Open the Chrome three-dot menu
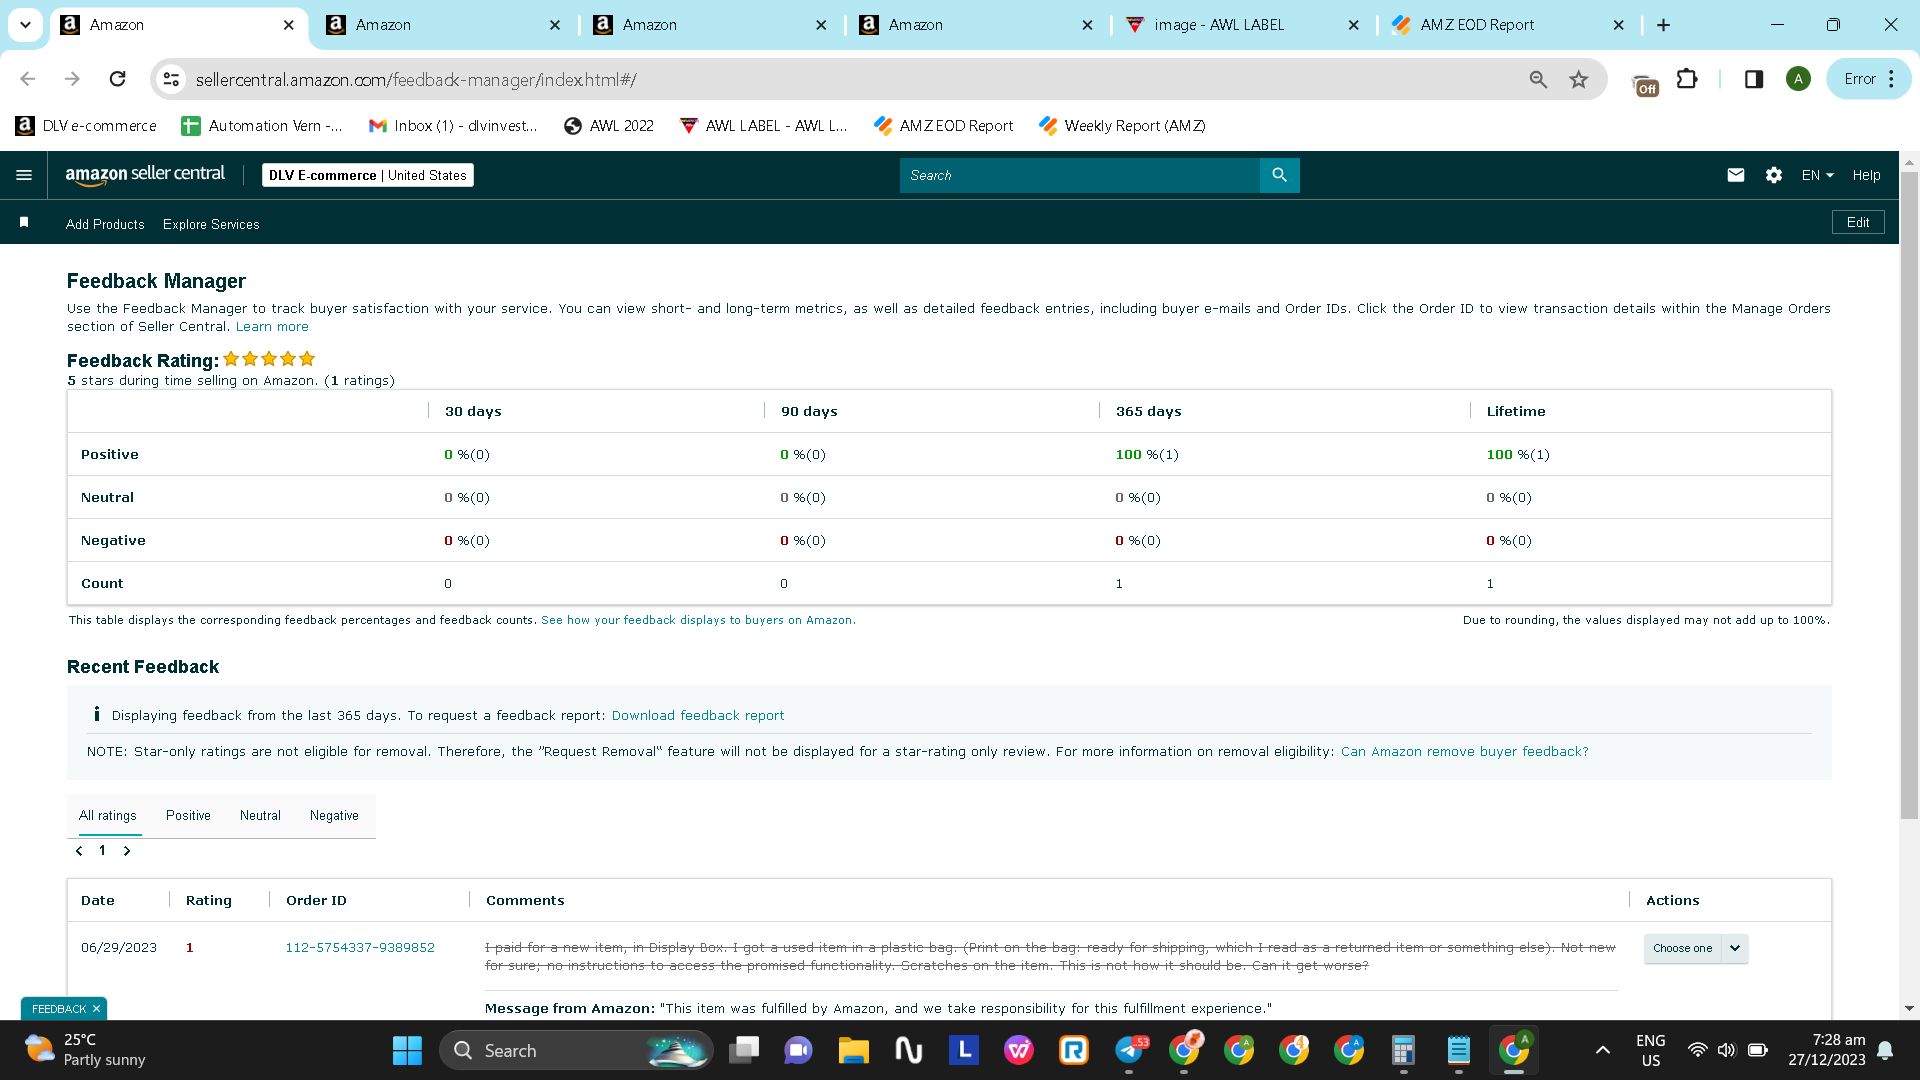Screen dimensions: 1920x1080 (1891, 79)
